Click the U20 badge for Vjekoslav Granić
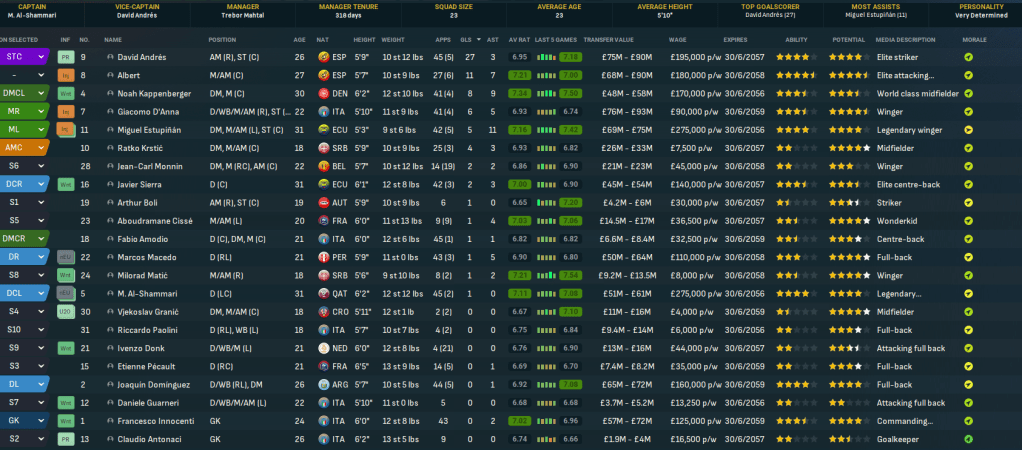Viewport: 1022px width, 450px height. pos(64,311)
